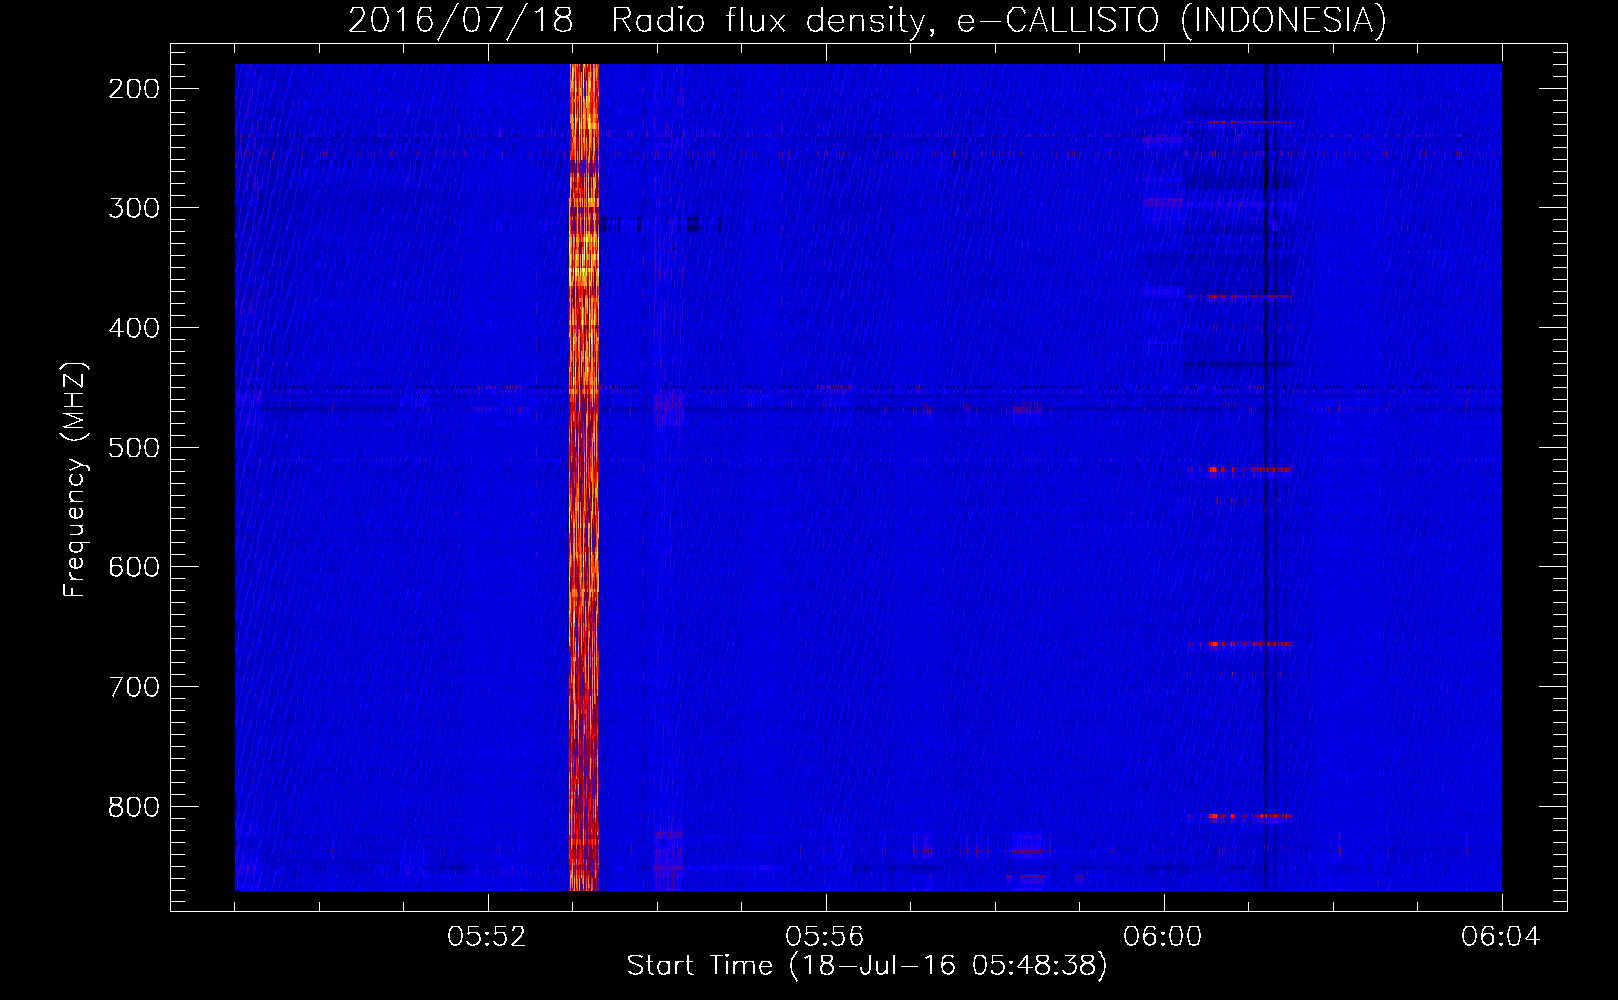Click the 06:04 time tick label

[x=1501, y=937]
